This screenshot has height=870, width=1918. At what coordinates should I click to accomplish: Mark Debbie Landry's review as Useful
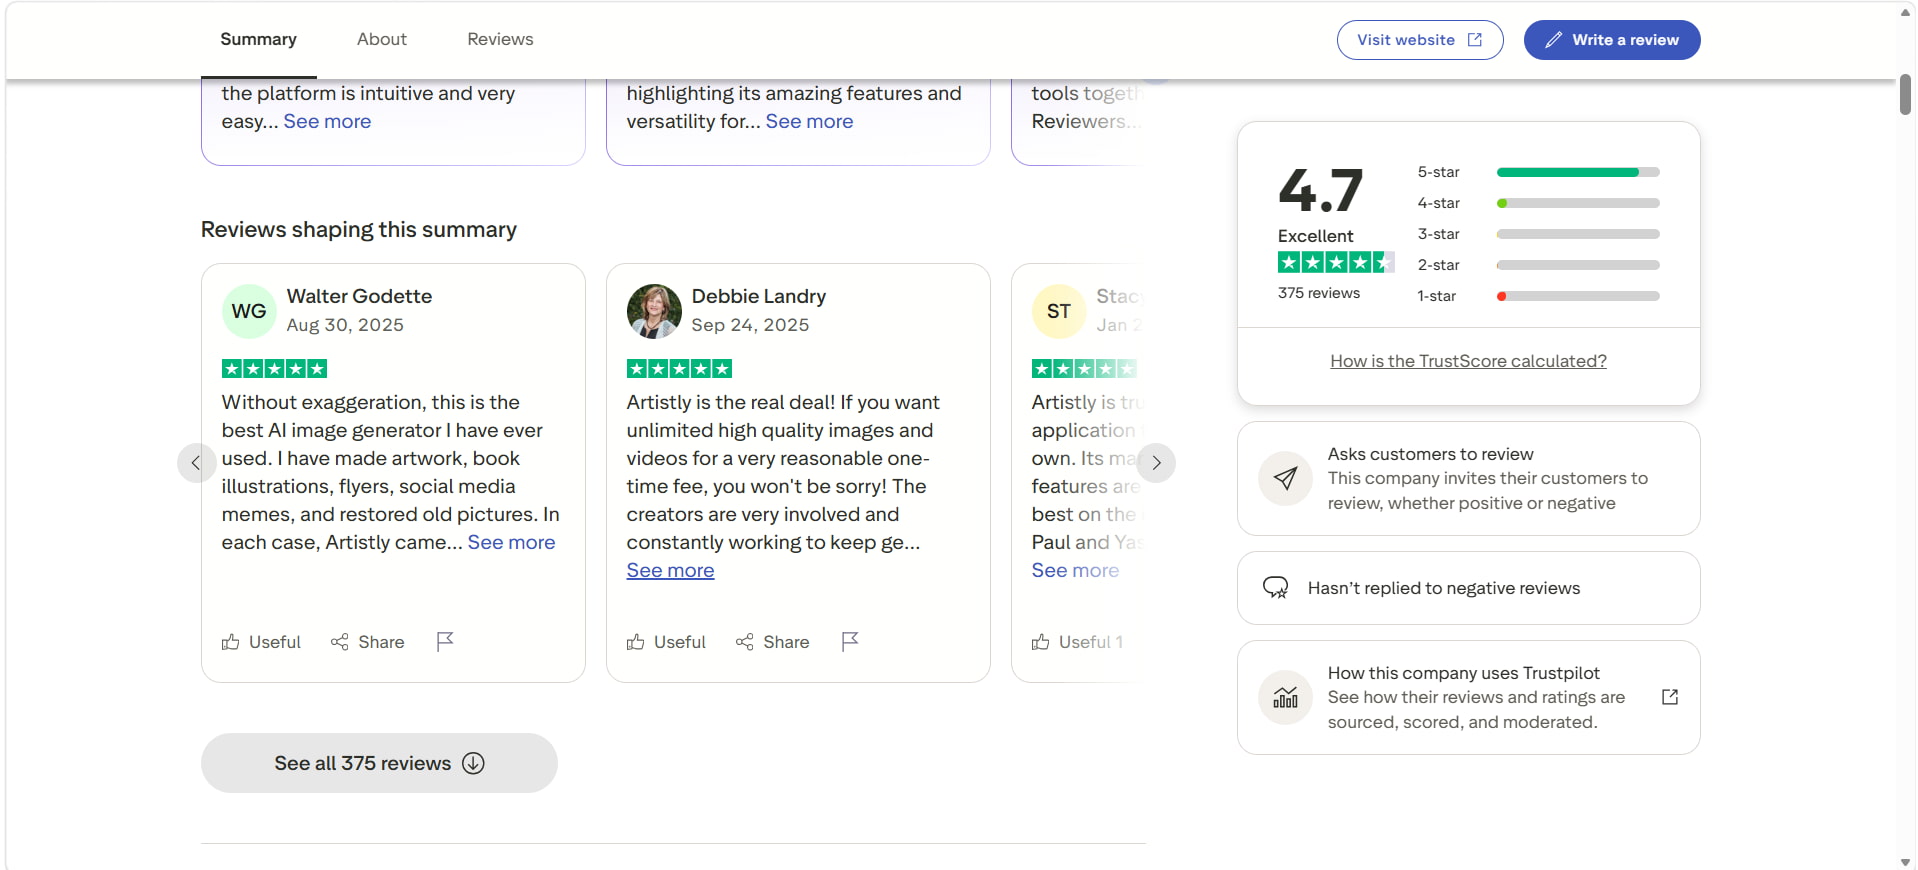pyautogui.click(x=666, y=642)
